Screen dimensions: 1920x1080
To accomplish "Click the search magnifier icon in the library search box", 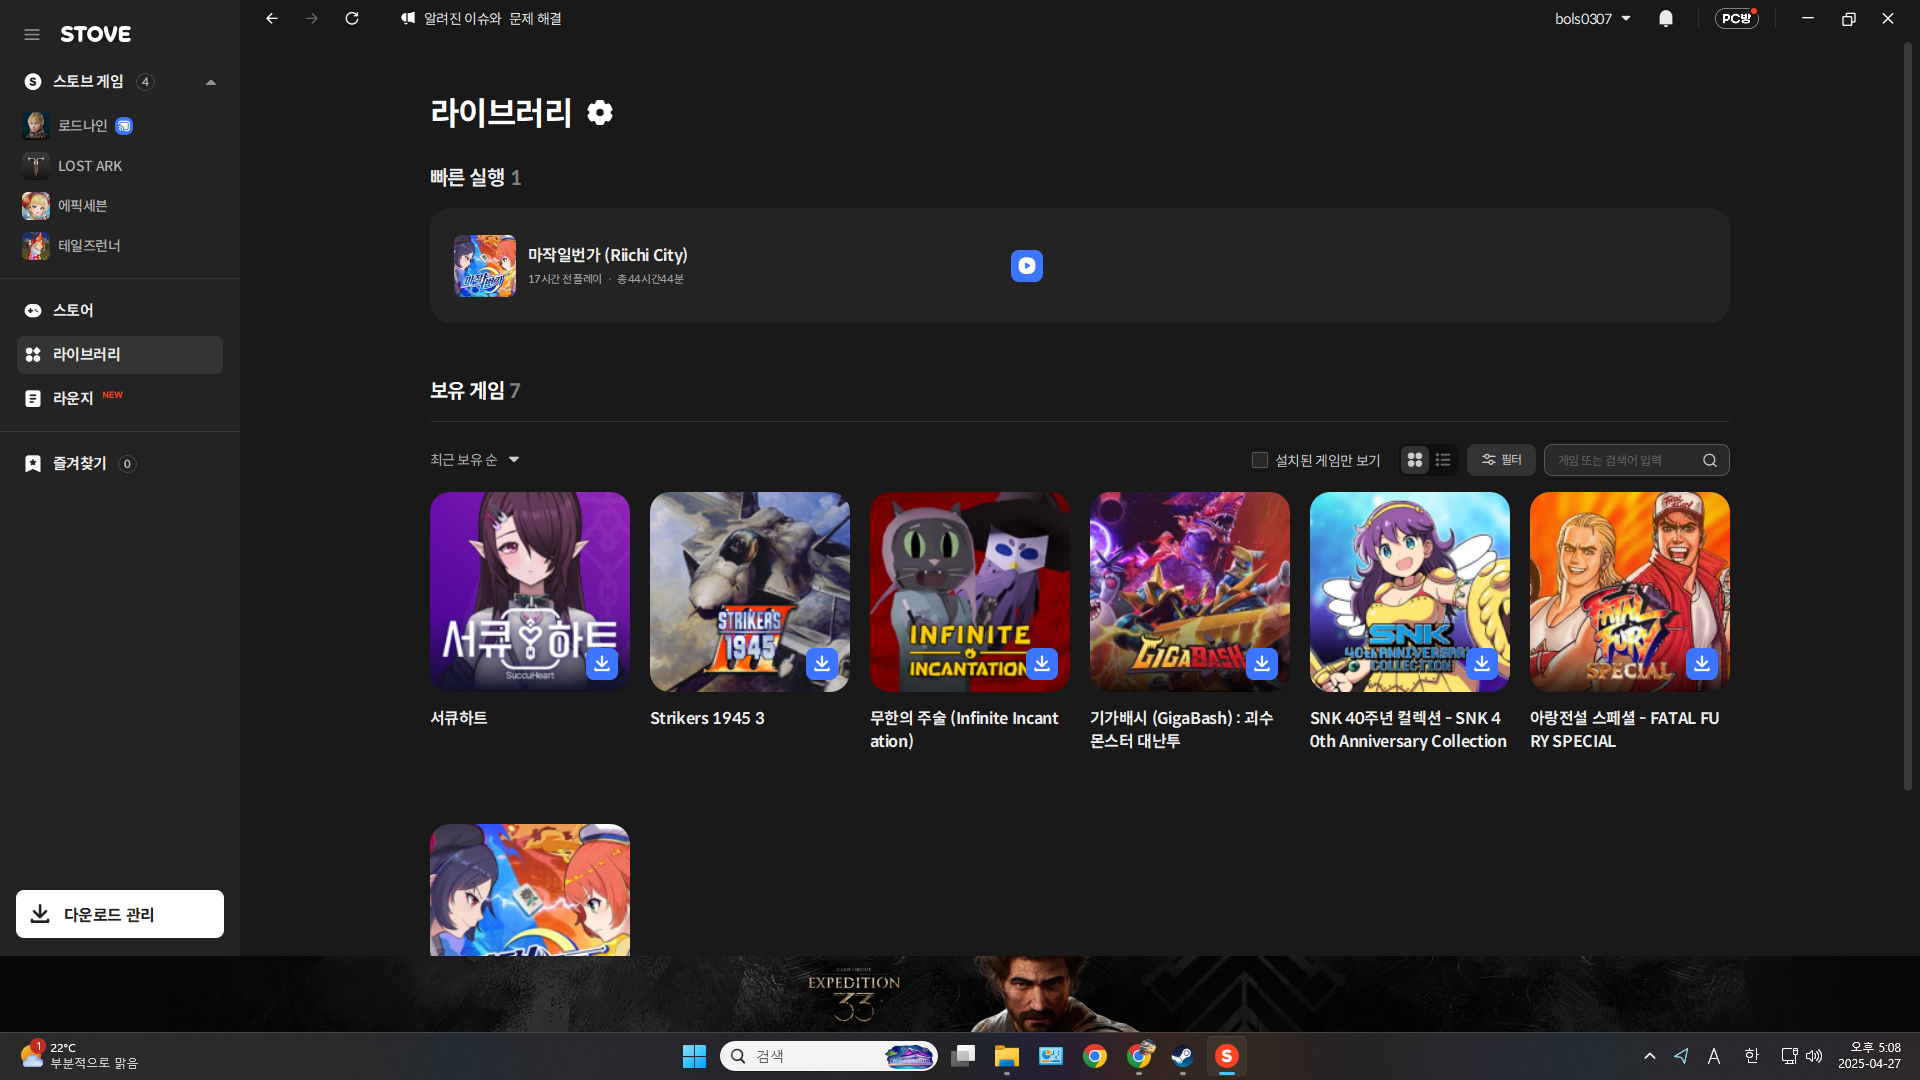I will click(x=1710, y=460).
